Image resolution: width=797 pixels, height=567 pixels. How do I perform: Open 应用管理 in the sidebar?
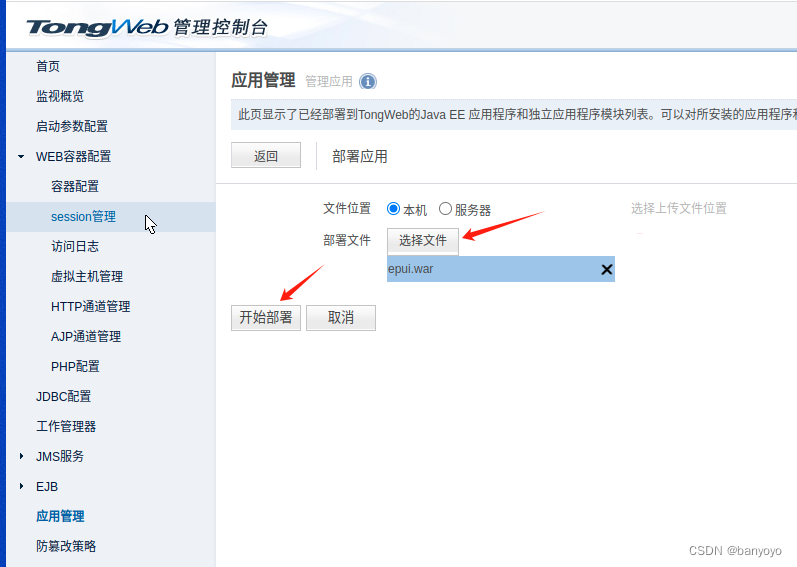(60, 516)
